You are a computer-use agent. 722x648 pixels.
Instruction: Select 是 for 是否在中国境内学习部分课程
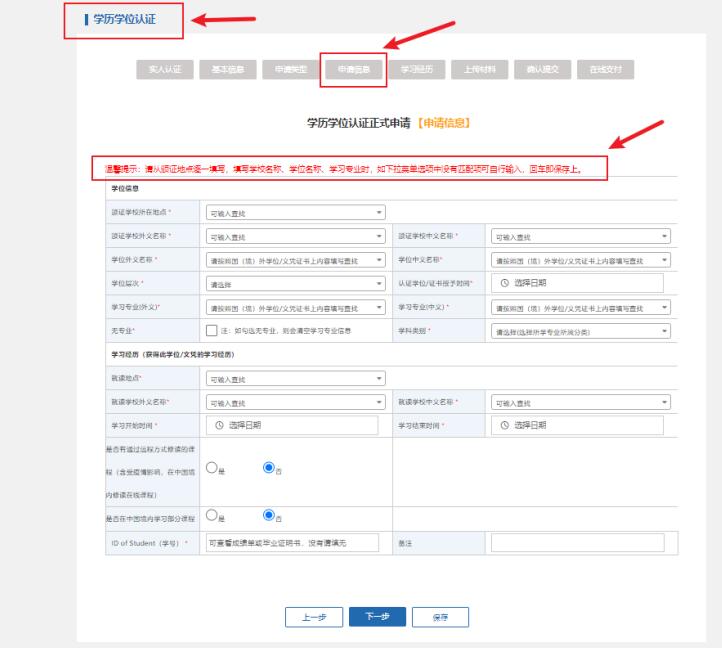211,515
